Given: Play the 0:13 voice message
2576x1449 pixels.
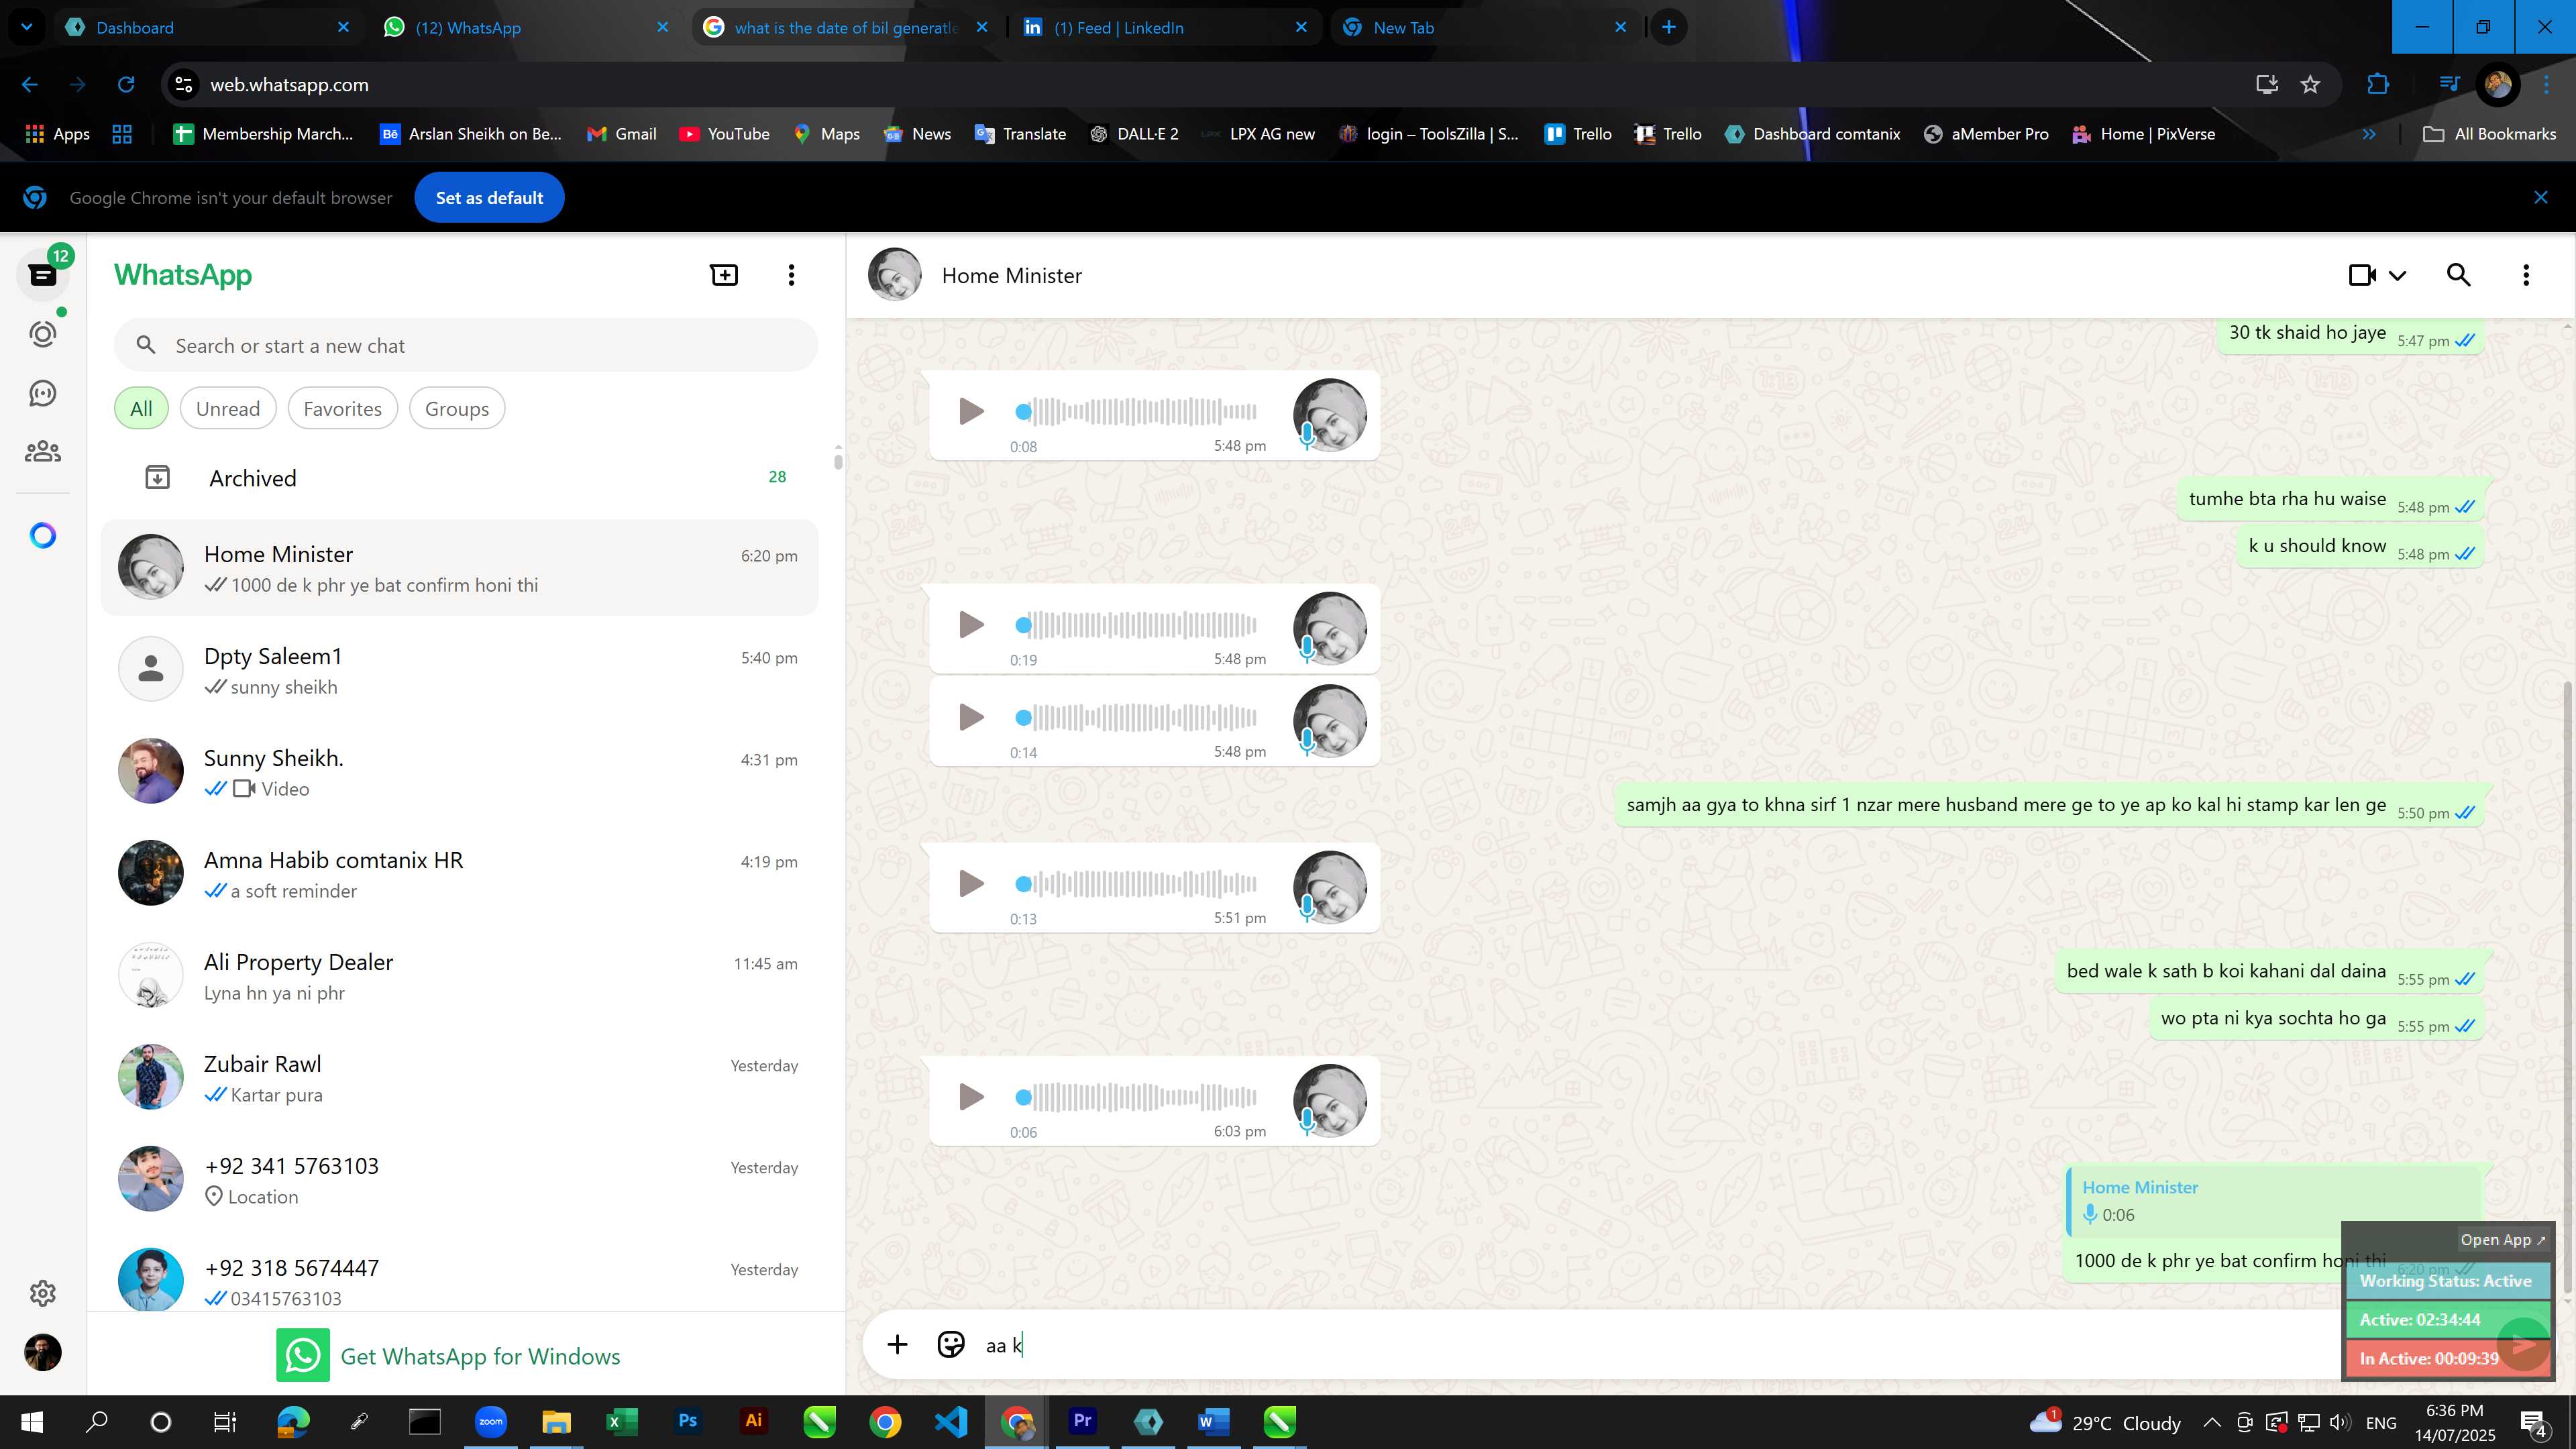Looking at the screenshot, I should (x=971, y=883).
